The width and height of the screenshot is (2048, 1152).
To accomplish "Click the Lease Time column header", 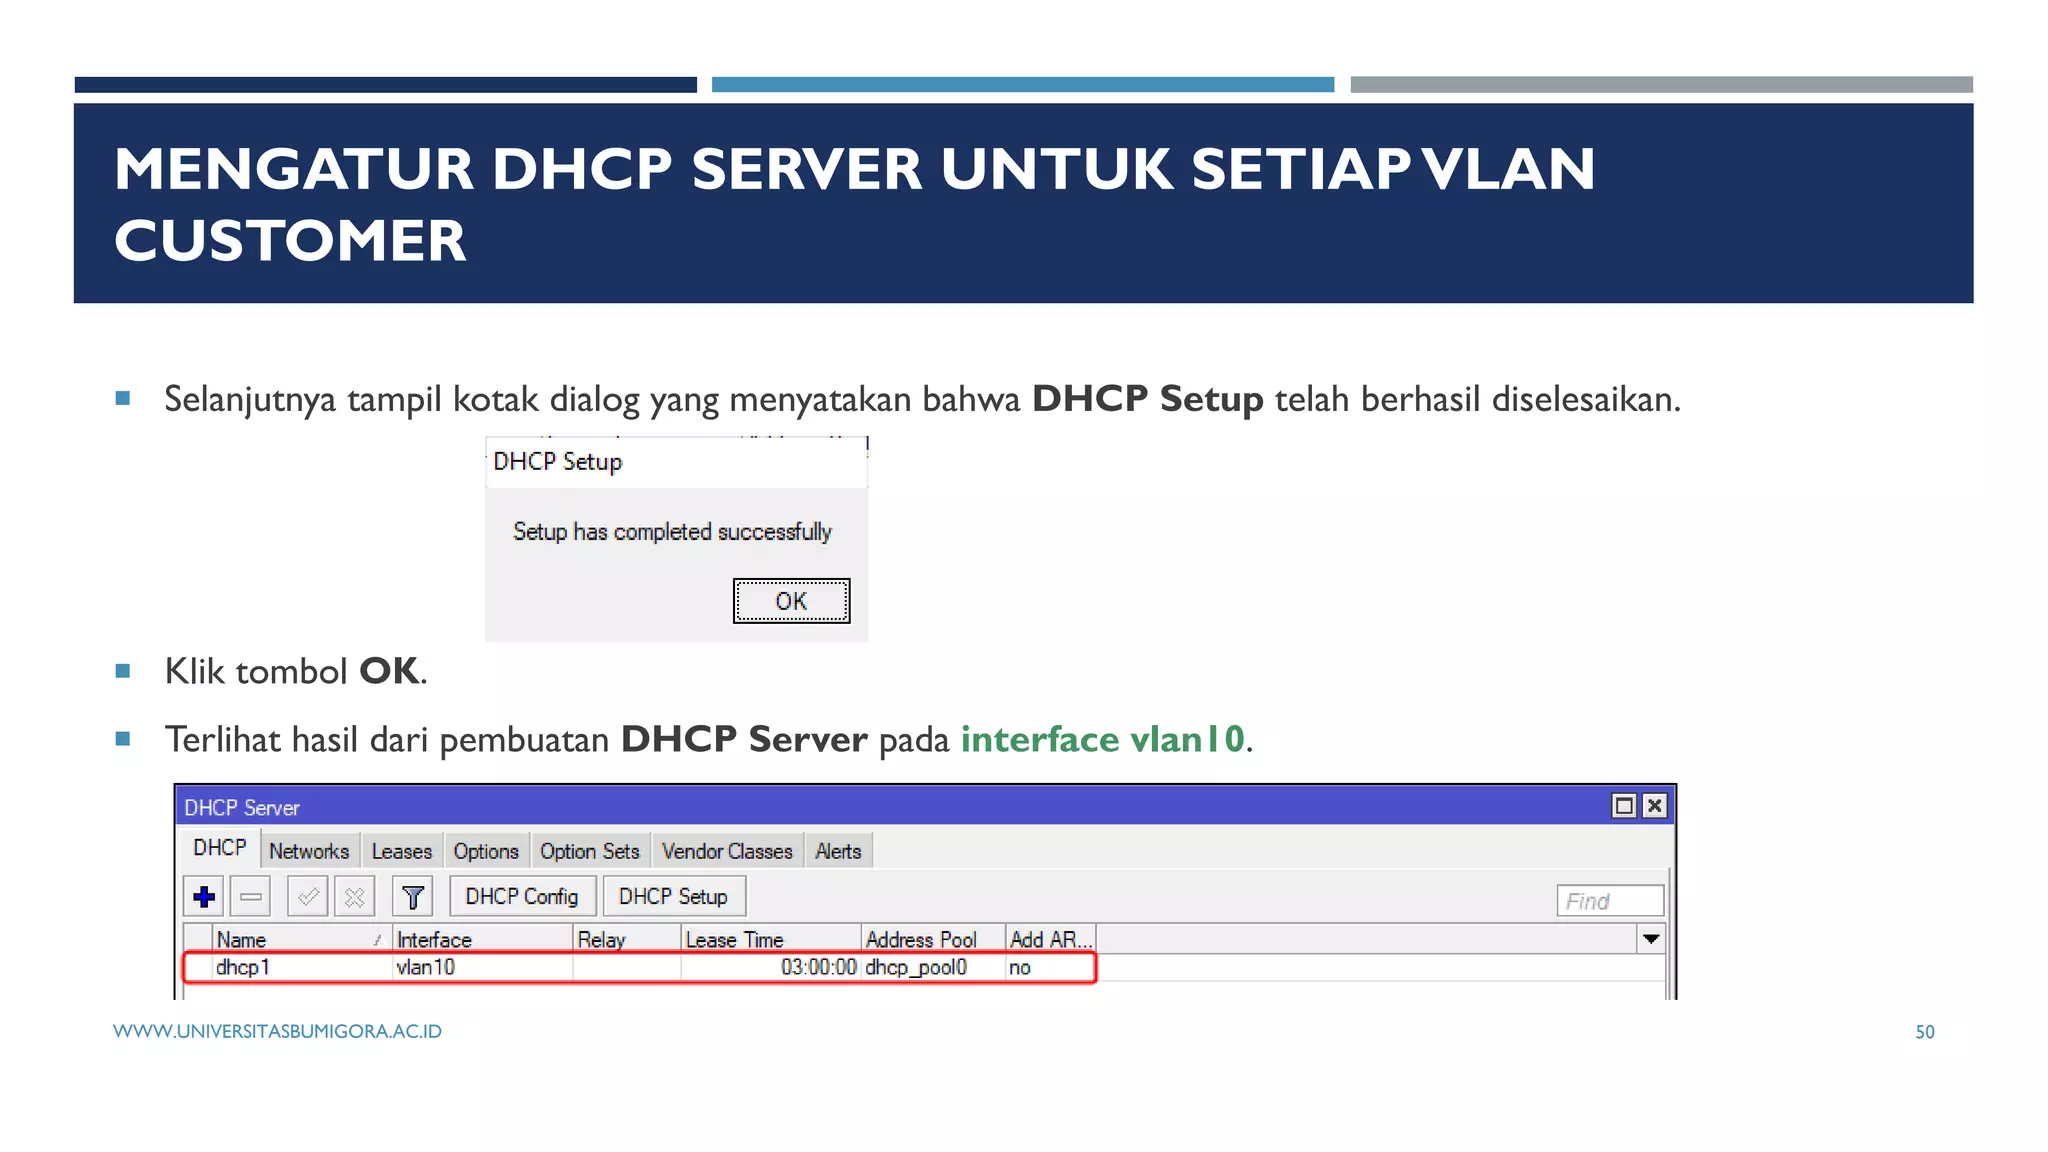I will pos(771,940).
